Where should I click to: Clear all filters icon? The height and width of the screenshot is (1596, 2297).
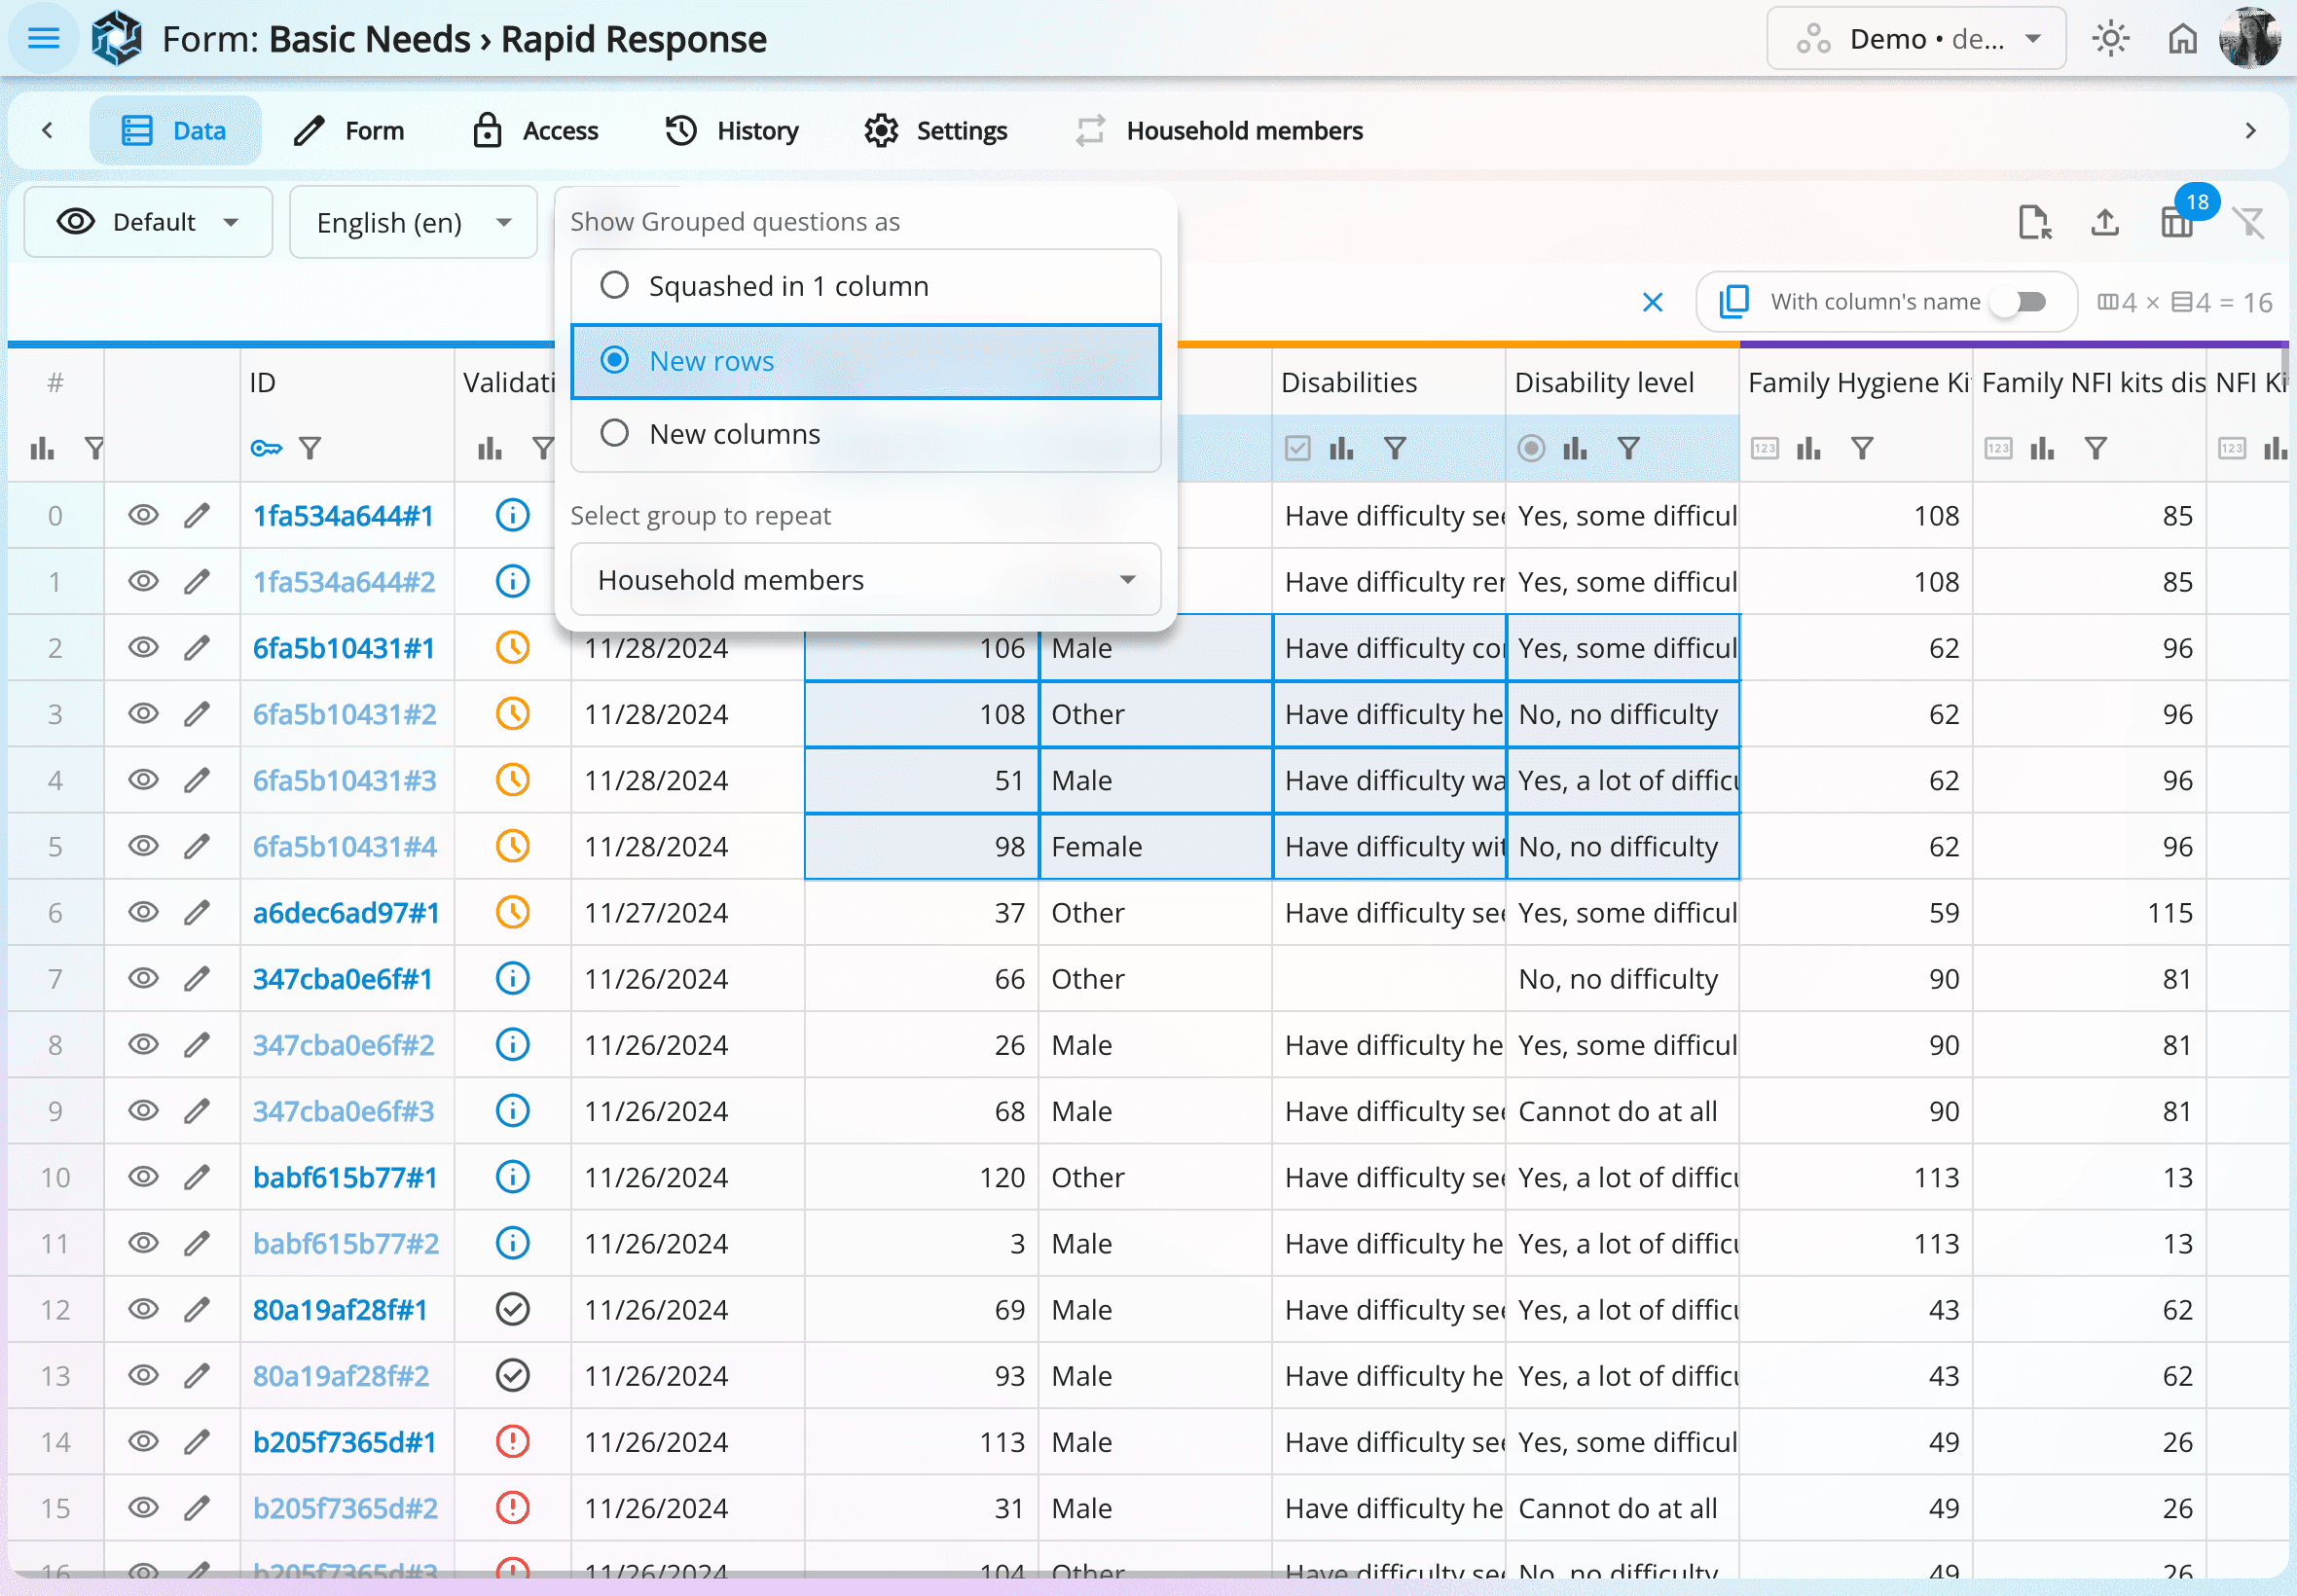[x=2248, y=222]
